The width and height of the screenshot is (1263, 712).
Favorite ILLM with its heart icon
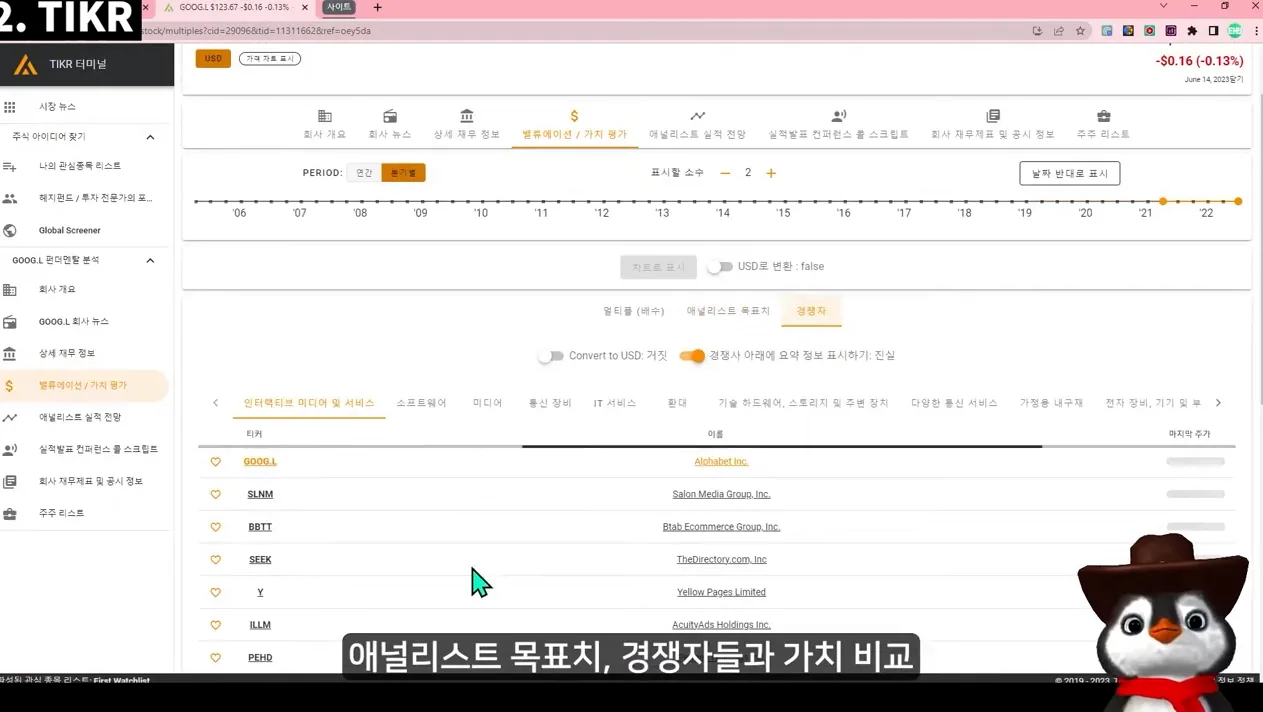215,625
